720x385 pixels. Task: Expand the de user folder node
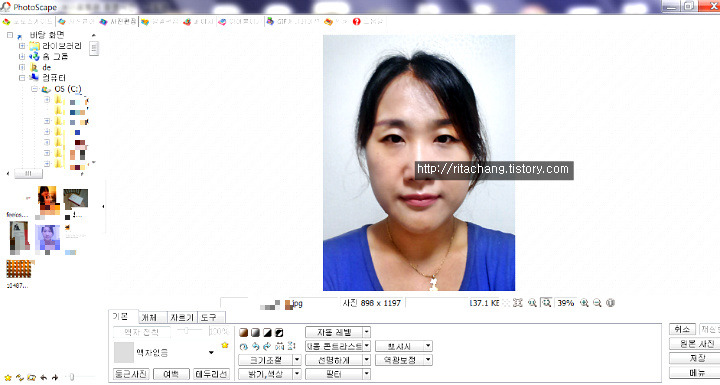(22, 67)
